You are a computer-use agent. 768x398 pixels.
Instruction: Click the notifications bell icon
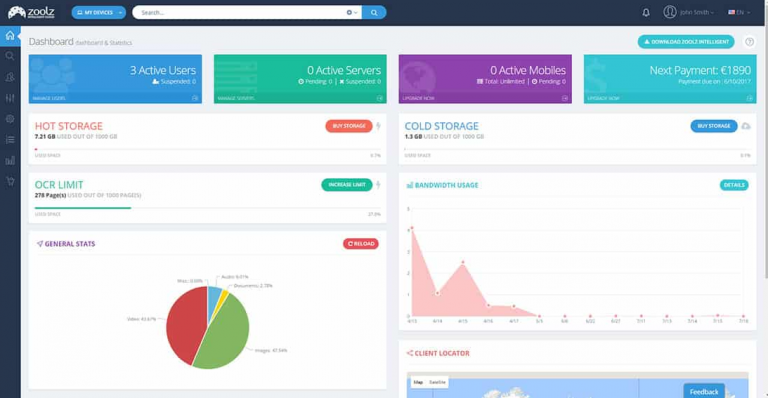646,13
